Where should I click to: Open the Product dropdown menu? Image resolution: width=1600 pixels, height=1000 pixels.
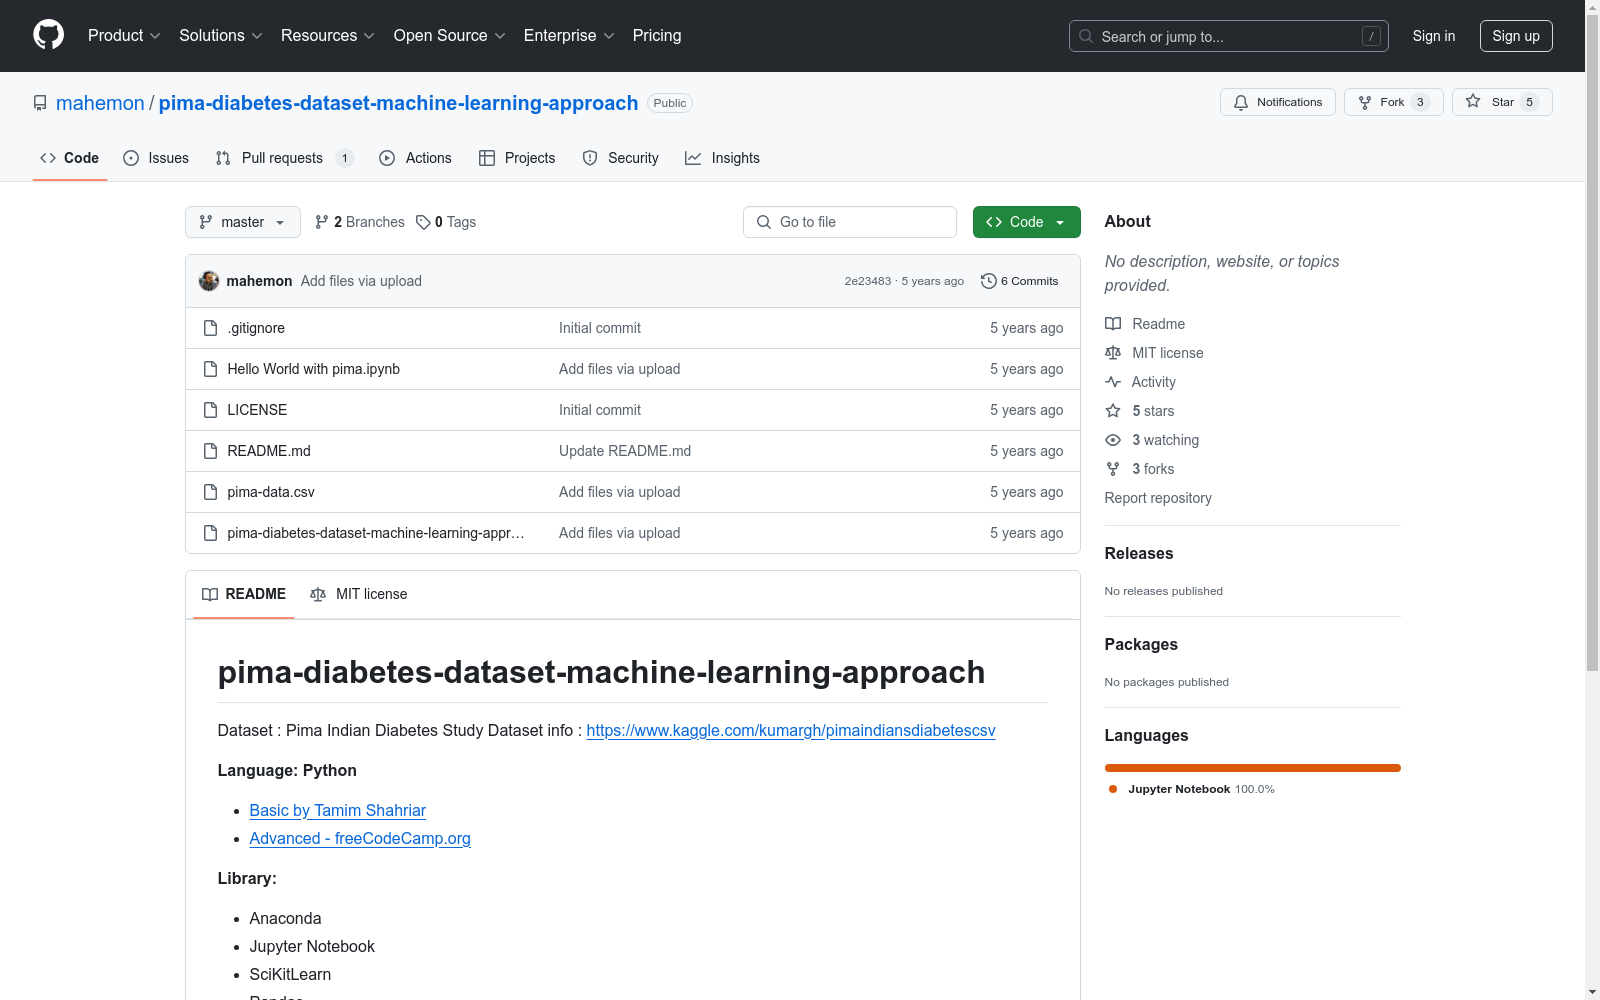[x=124, y=35]
